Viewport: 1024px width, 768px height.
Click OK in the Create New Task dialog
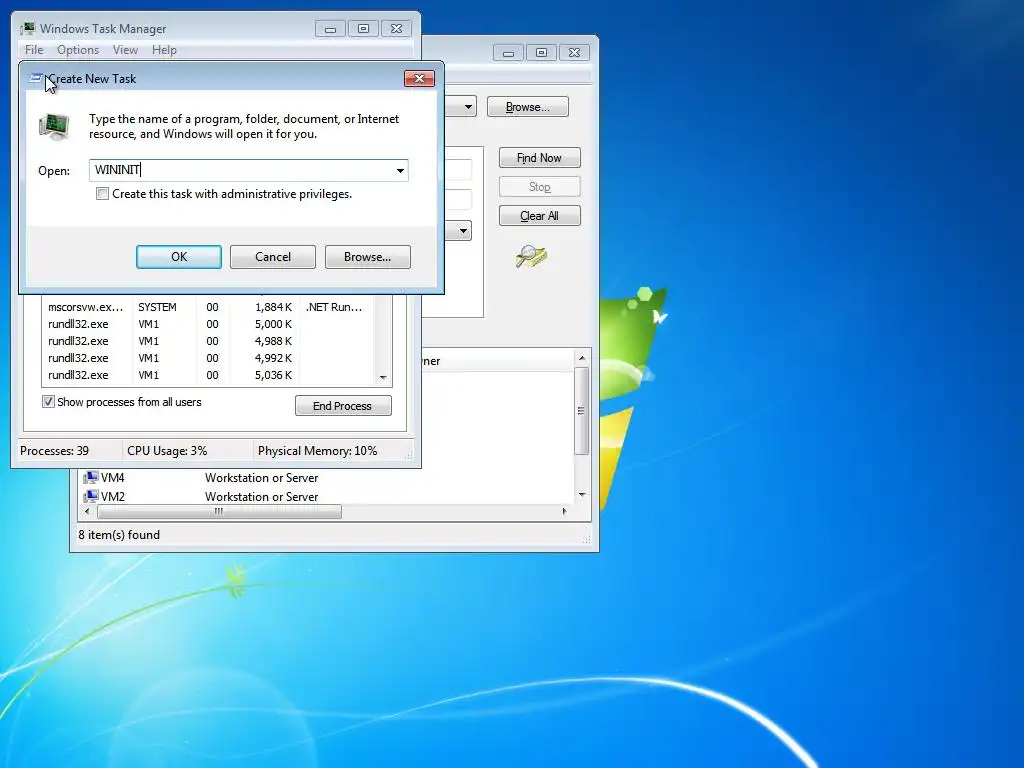(178, 257)
